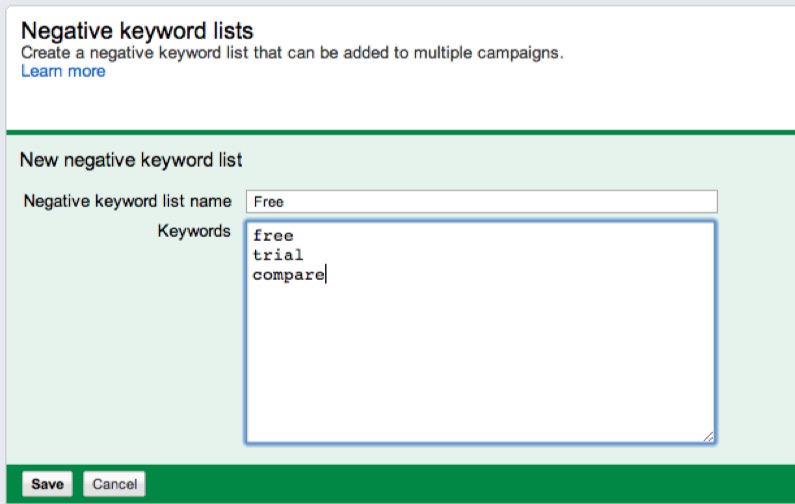
Task: Click the green footer bar right of Cancel
Action: coord(470,484)
